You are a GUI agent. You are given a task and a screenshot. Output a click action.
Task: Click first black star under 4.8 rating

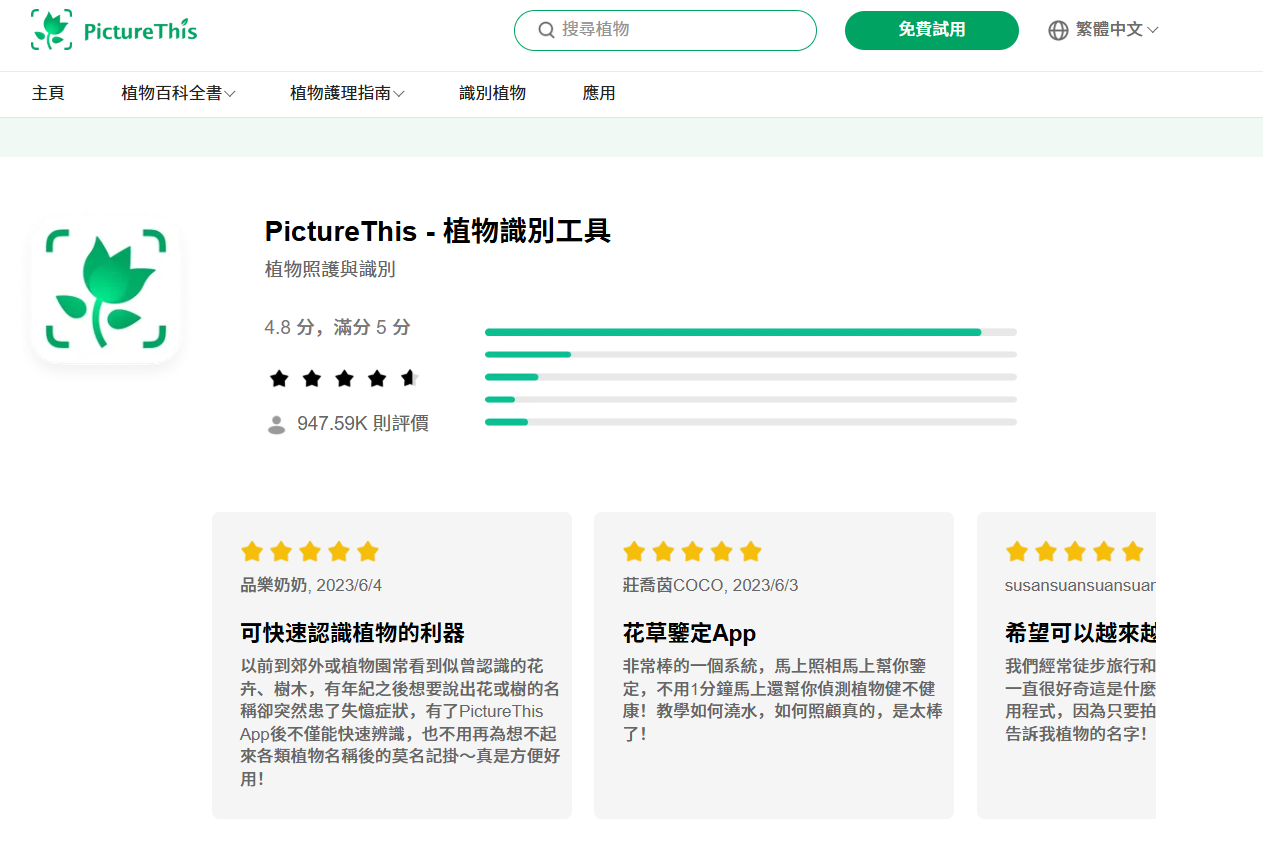pyautogui.click(x=279, y=378)
